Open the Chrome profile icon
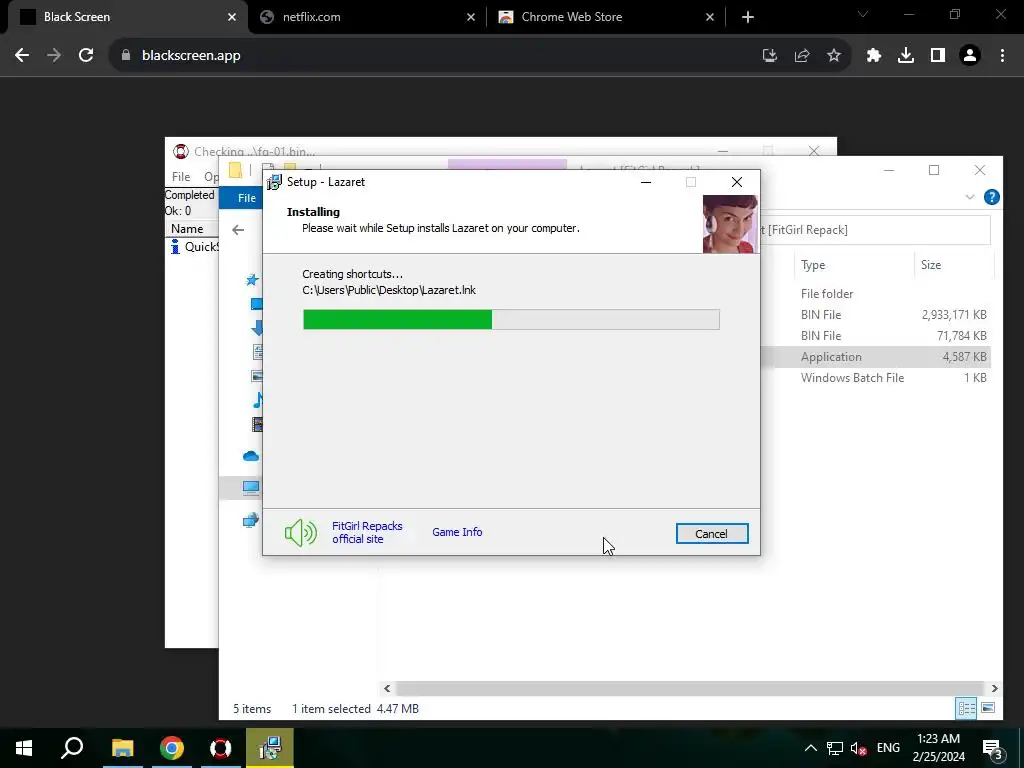The width and height of the screenshot is (1024, 768). pos(970,56)
